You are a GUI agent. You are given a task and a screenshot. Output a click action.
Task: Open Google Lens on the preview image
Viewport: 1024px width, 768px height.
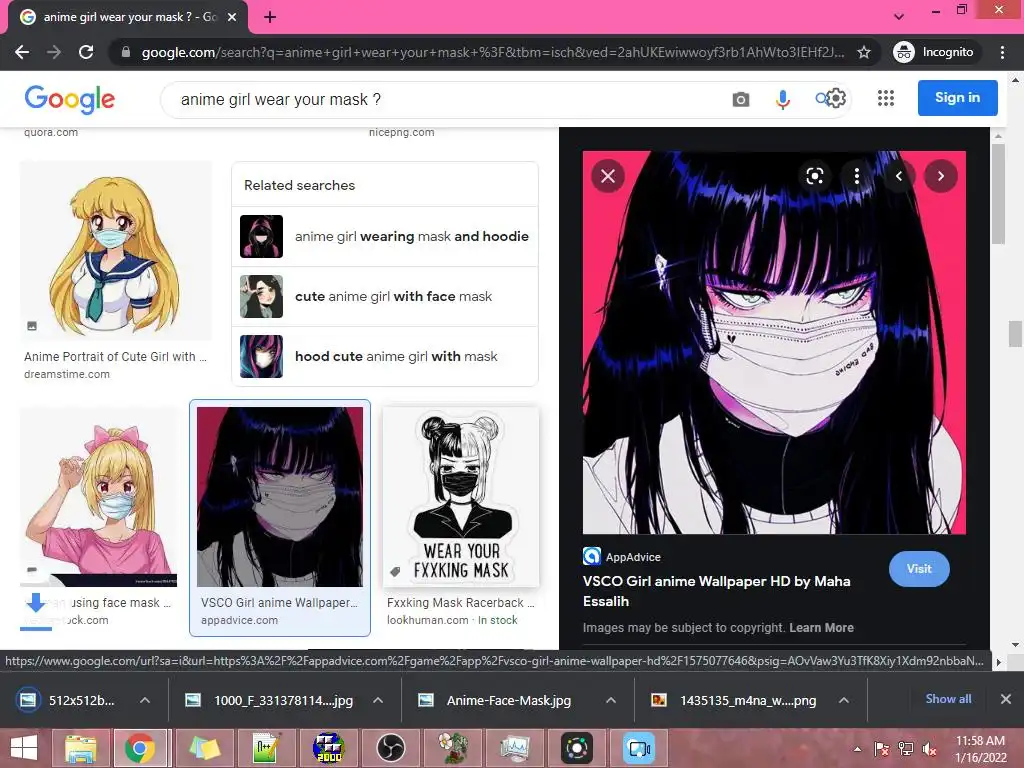pyautogui.click(x=814, y=176)
